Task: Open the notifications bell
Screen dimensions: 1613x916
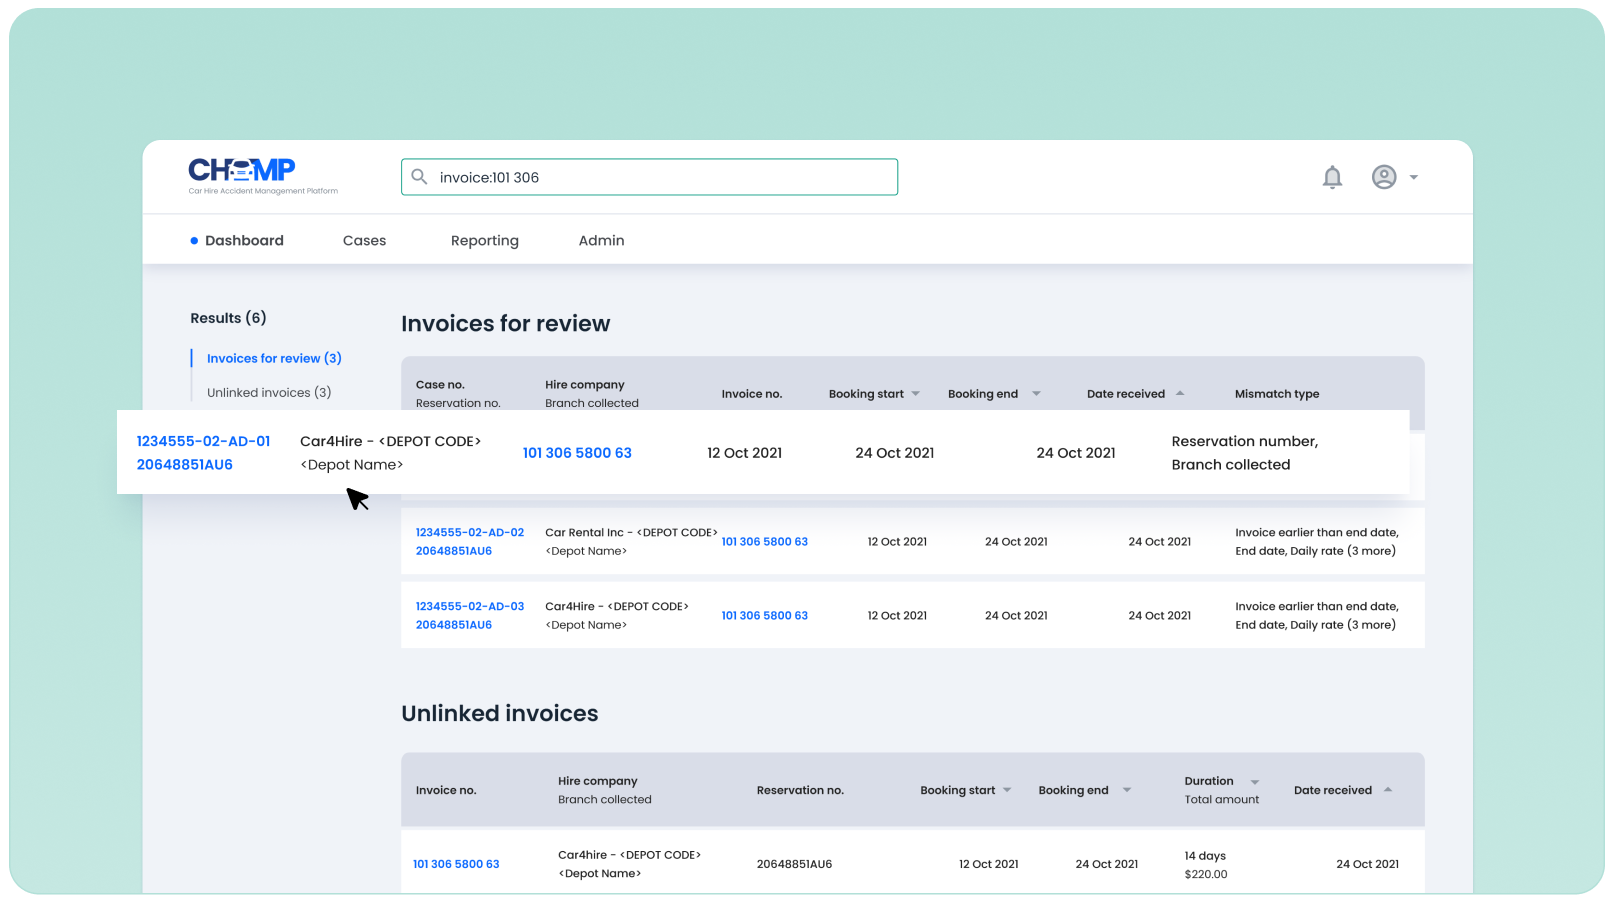Action: pos(1333,176)
